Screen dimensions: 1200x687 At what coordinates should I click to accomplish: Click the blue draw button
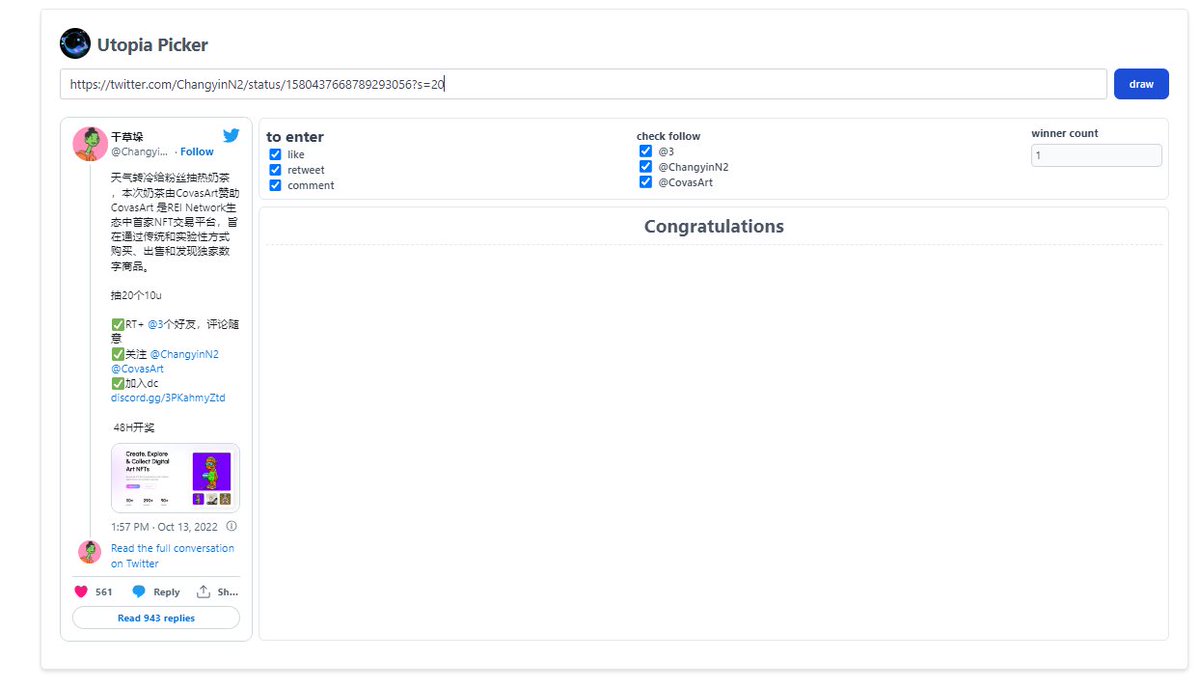(x=1141, y=84)
